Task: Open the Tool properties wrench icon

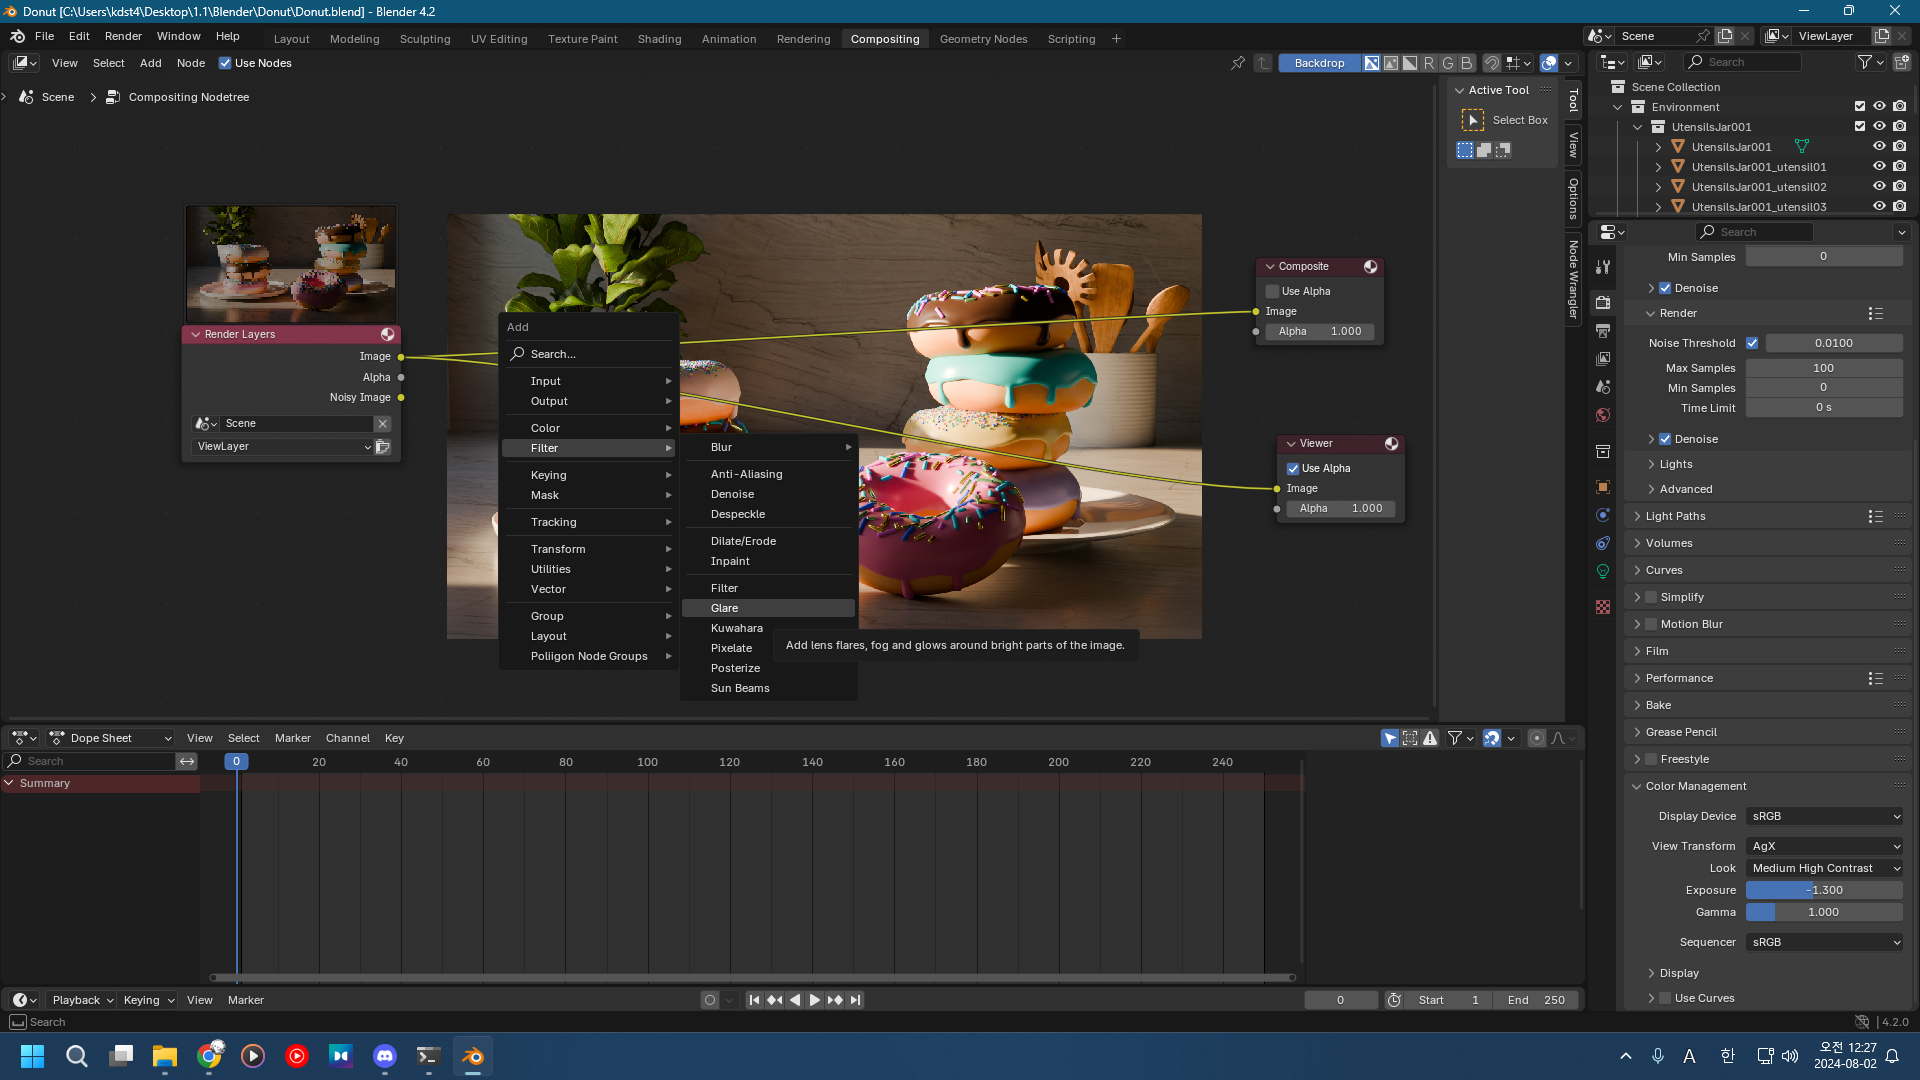Action: (x=1603, y=267)
